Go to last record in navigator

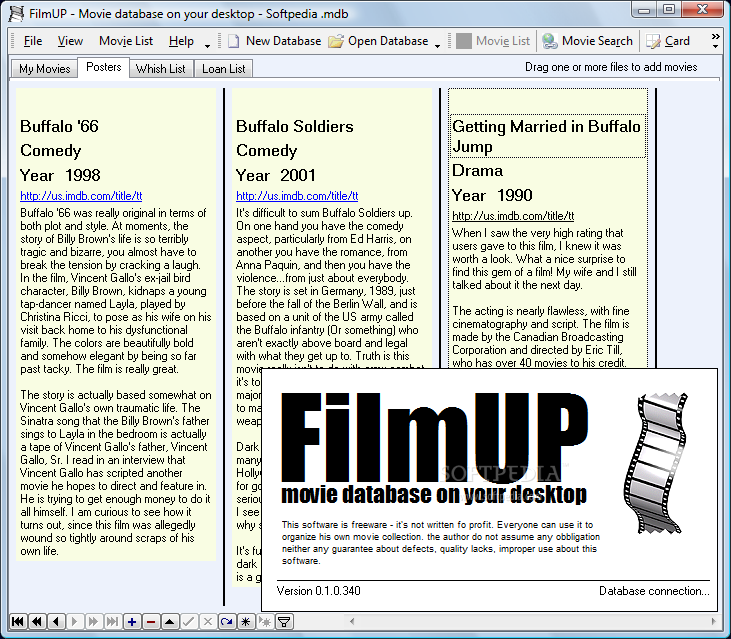click(x=113, y=621)
